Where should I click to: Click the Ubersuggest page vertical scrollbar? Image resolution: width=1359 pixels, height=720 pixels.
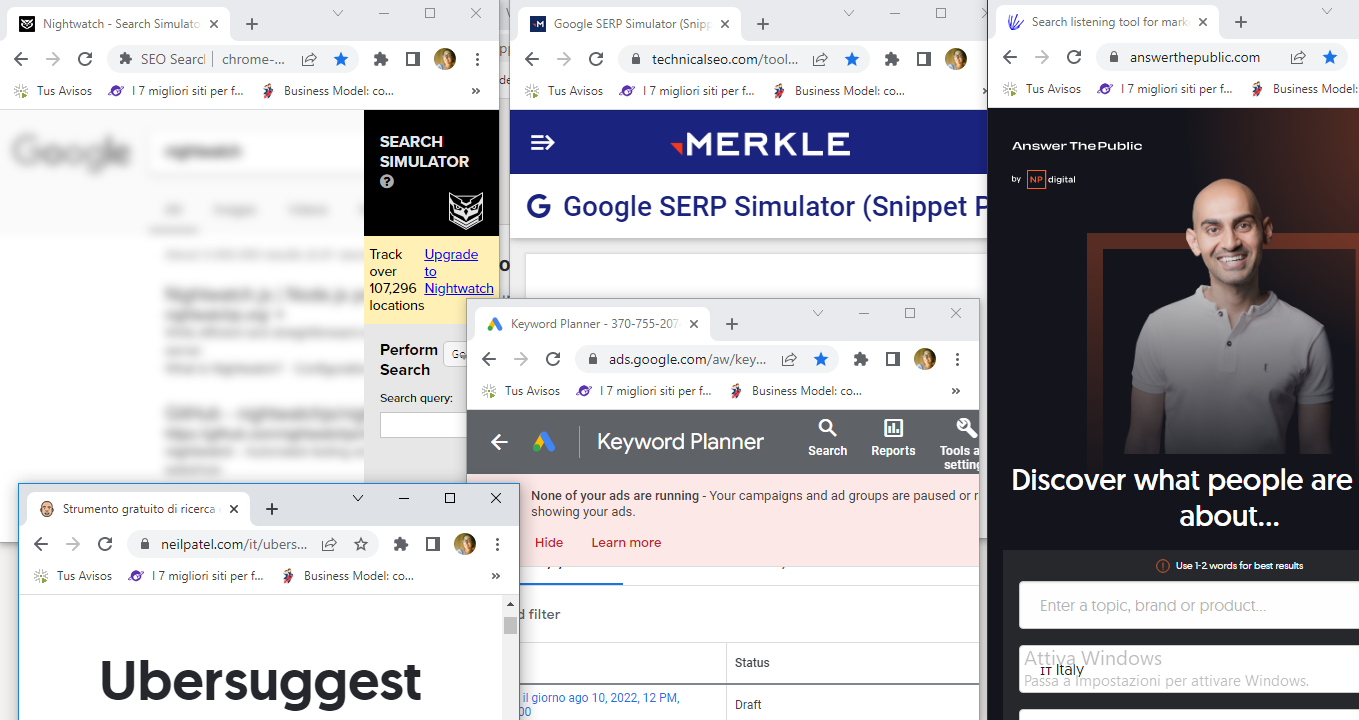(510, 626)
